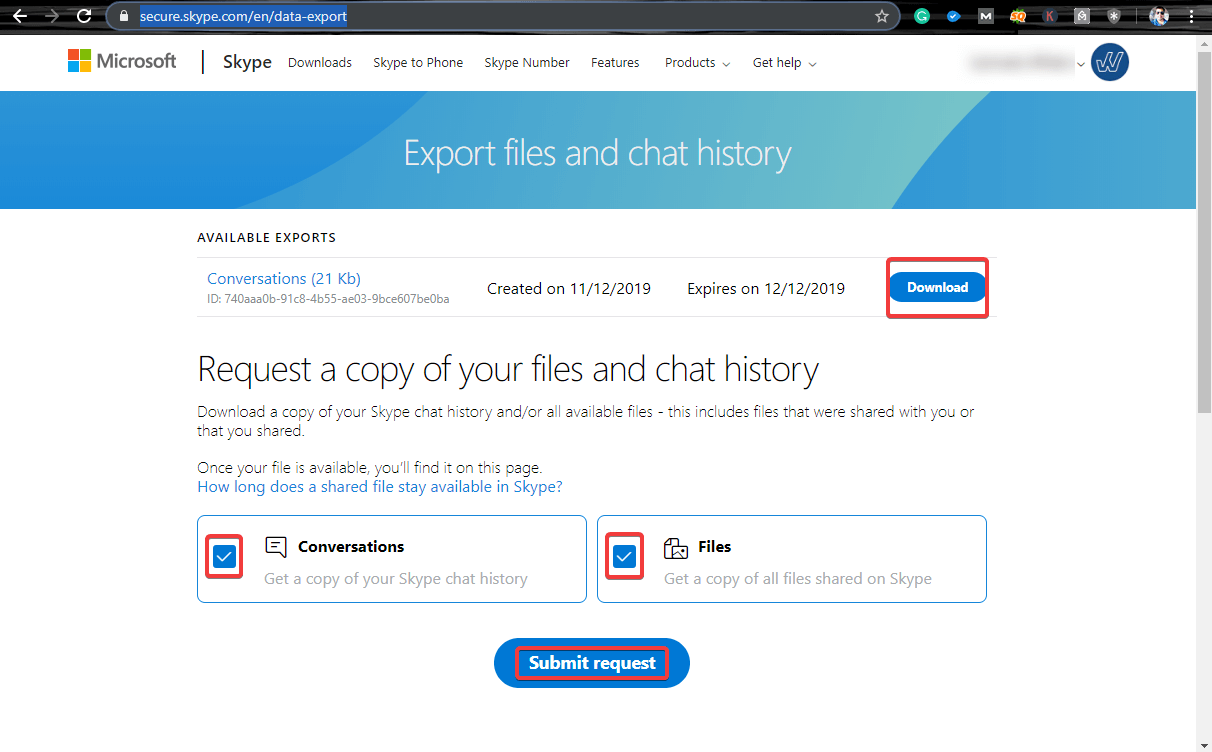The height and width of the screenshot is (752, 1212).
Task: Navigate to Skype to Phone
Action: coord(418,62)
